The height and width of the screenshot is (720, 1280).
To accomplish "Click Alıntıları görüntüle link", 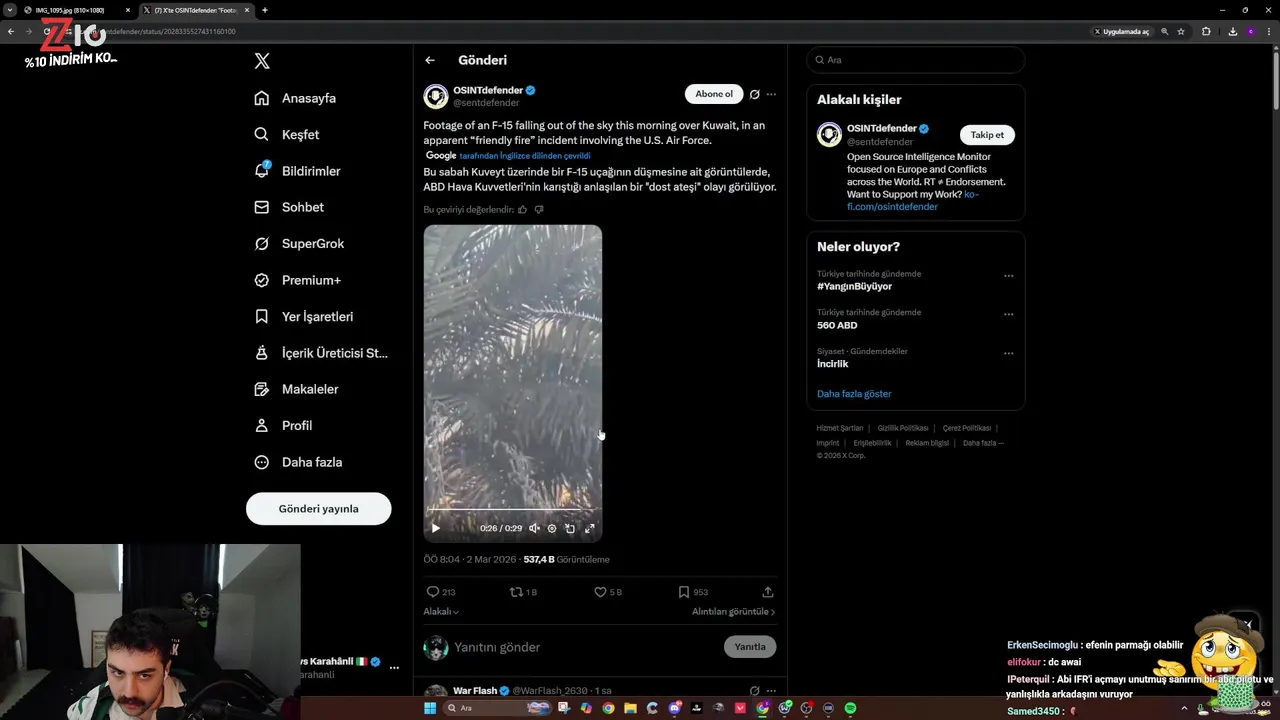I will [733, 611].
